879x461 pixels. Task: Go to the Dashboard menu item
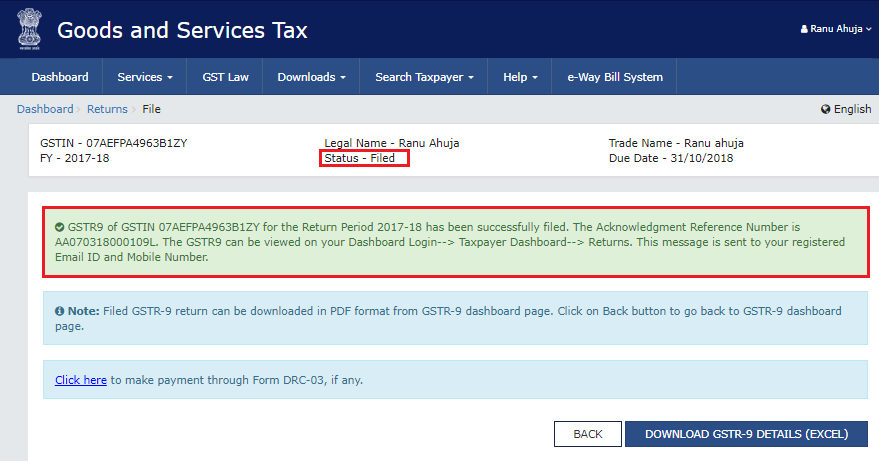coord(59,77)
